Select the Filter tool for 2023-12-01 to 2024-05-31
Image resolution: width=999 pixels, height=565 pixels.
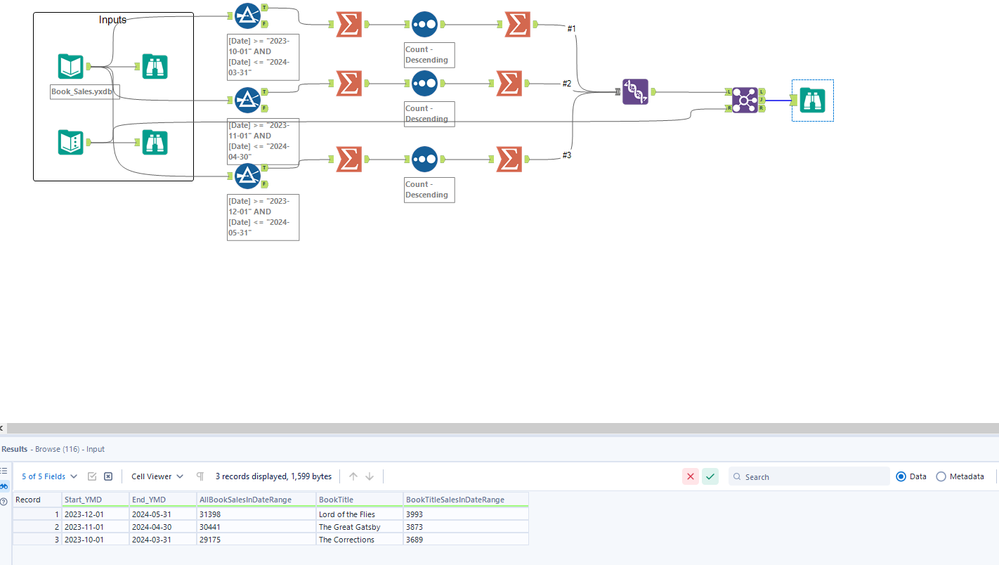[x=247, y=176]
